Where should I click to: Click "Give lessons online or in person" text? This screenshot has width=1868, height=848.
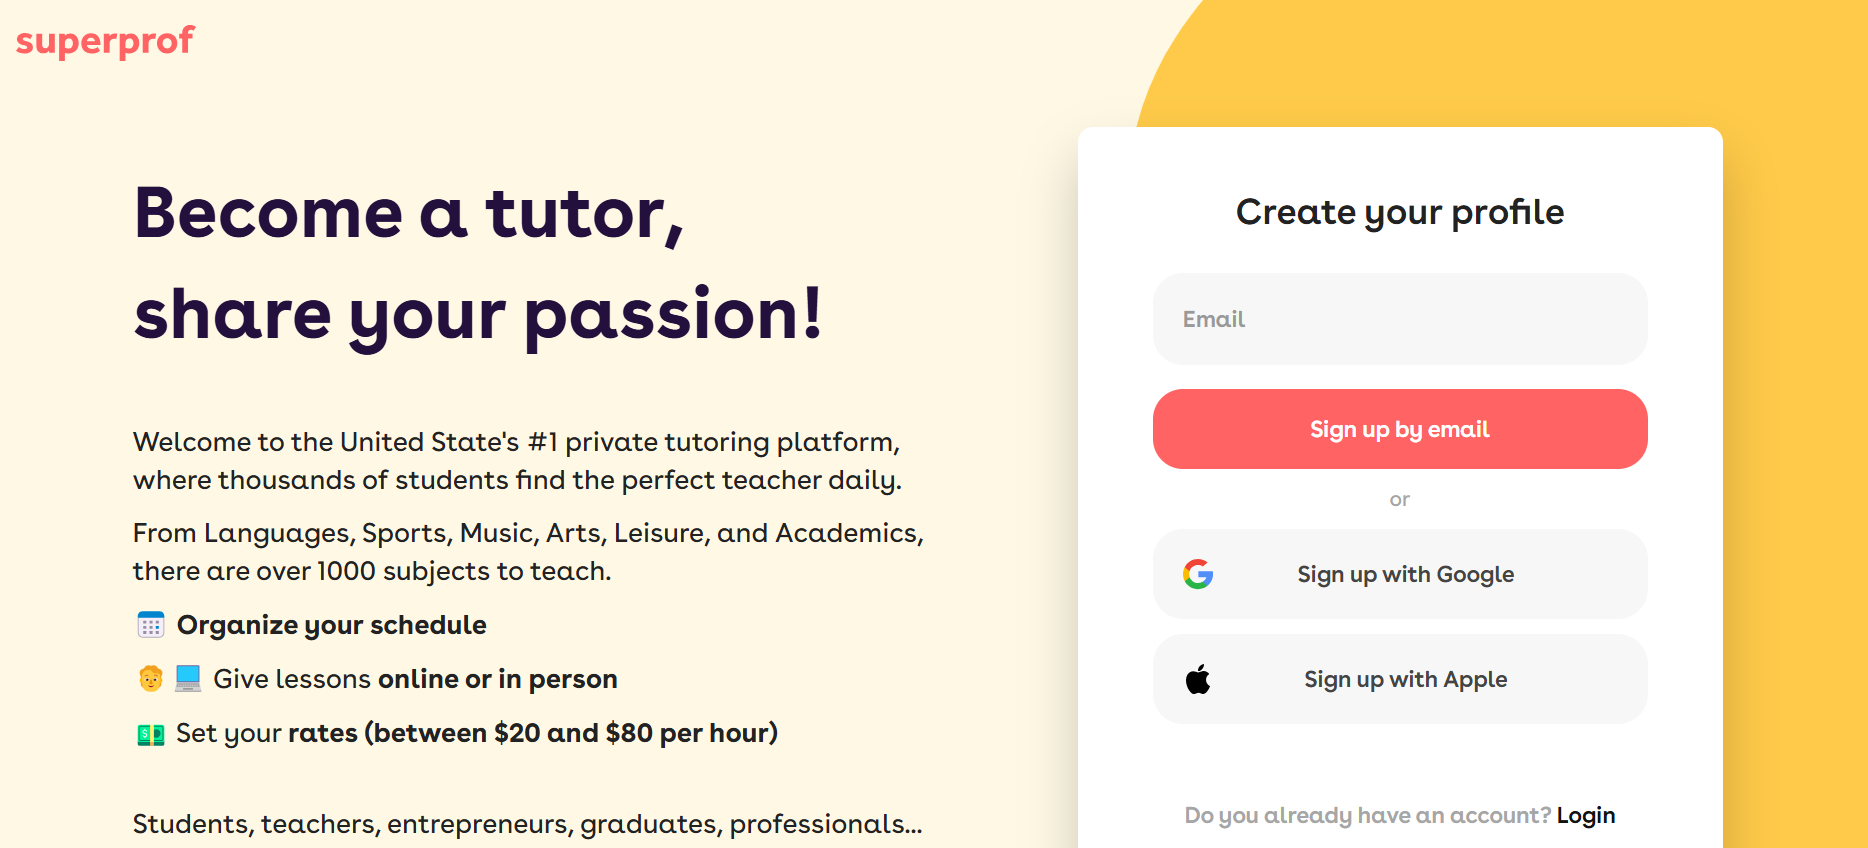tap(415, 680)
